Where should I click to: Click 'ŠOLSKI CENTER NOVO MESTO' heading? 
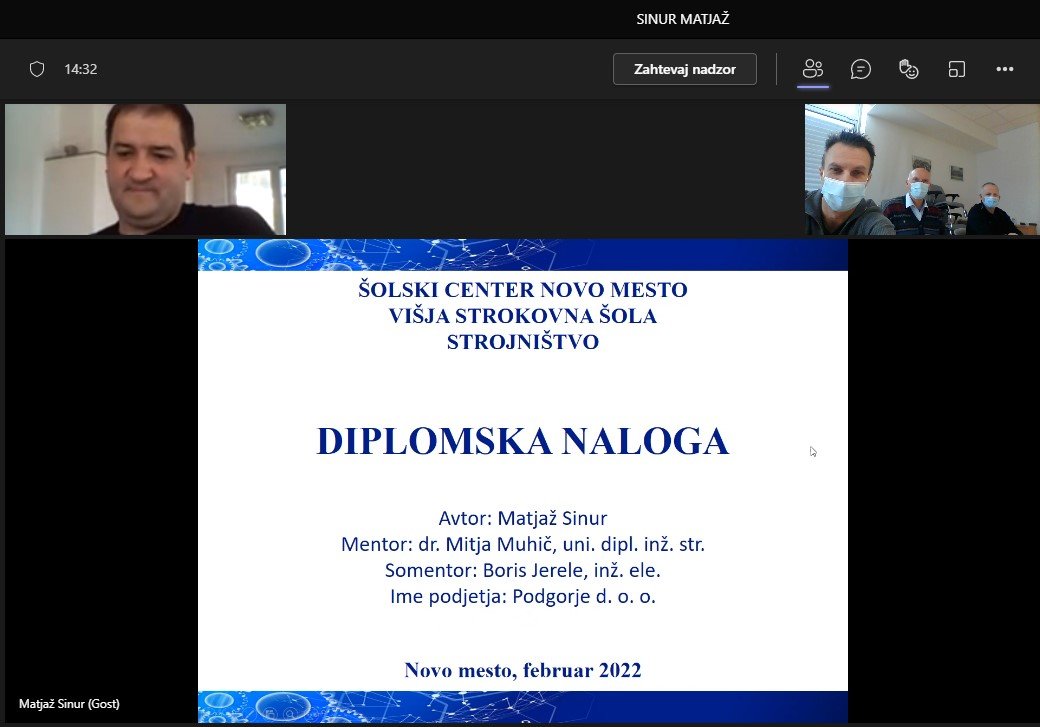523,290
